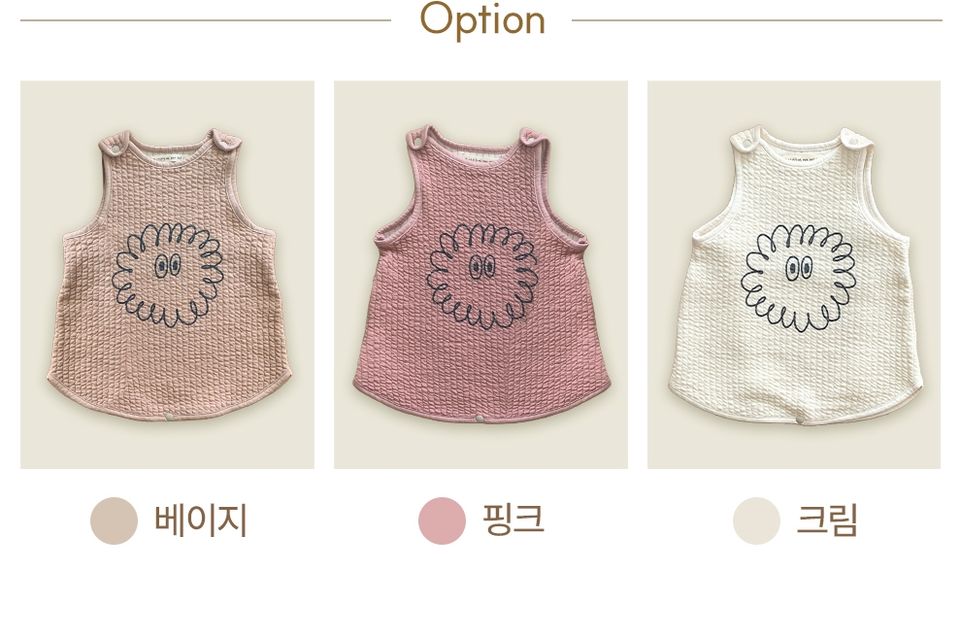Open the beige vest product image
Image resolution: width=960 pixels, height=637 pixels.
click(x=167, y=274)
